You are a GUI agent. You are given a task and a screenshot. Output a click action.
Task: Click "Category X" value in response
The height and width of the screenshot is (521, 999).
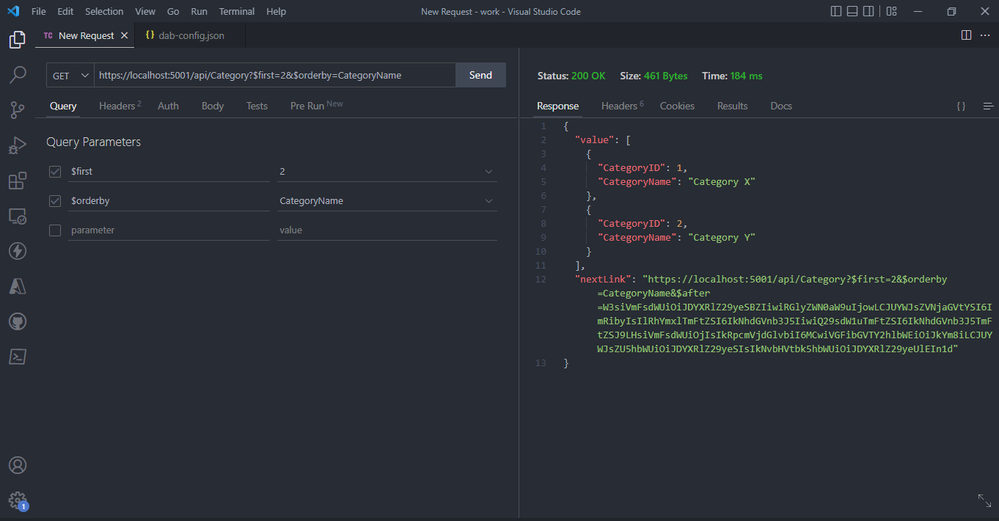pos(721,182)
